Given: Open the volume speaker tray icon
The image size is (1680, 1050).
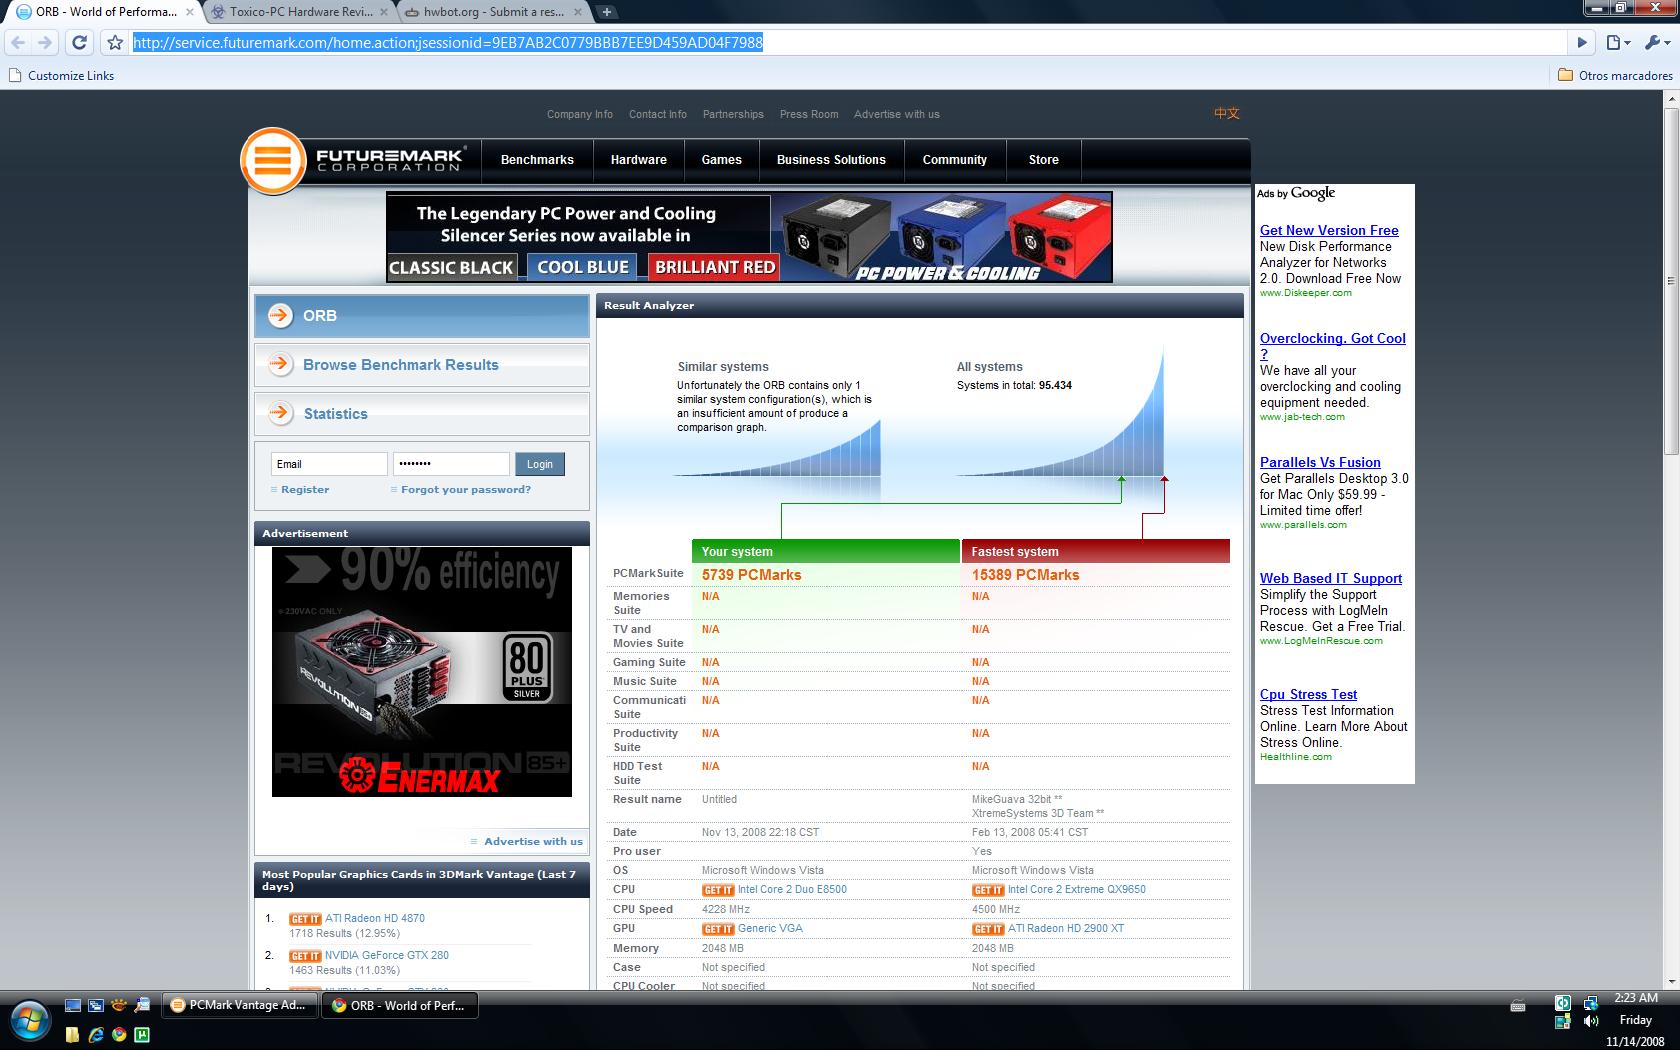Looking at the screenshot, I should (x=1590, y=1022).
